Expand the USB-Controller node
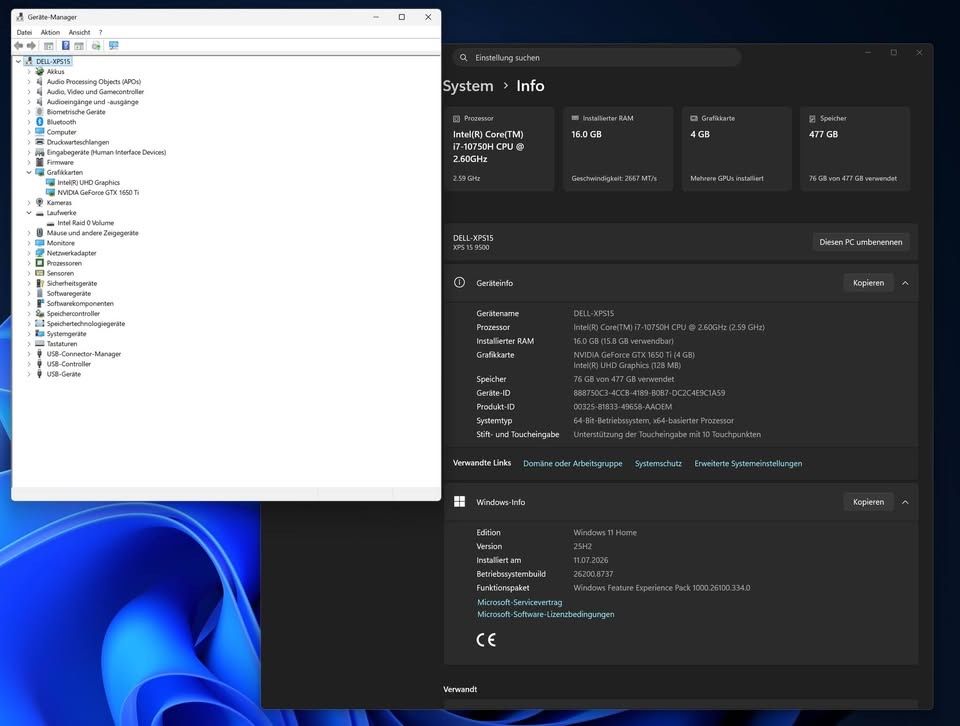This screenshot has width=960, height=726. click(29, 364)
